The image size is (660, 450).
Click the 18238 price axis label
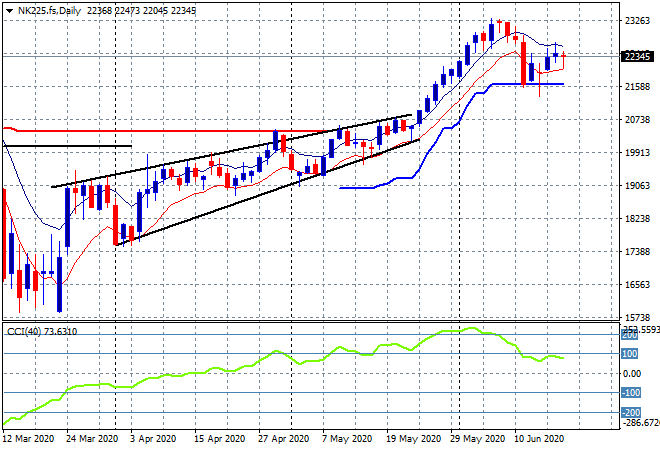tap(637, 218)
